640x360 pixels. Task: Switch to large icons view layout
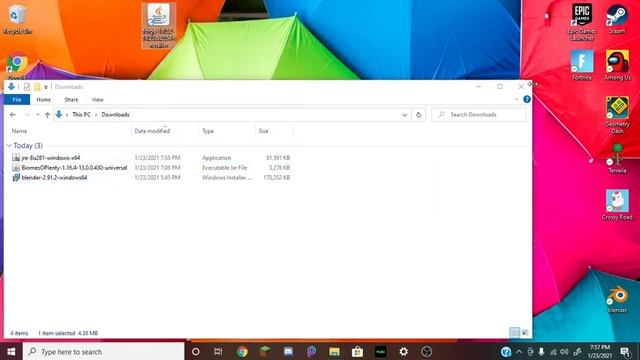(525, 333)
